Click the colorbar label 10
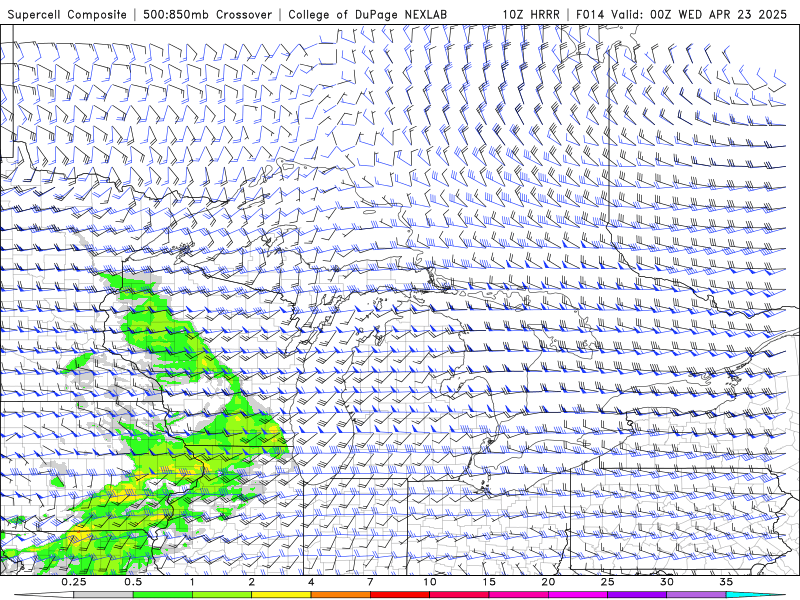 pyautogui.click(x=430, y=582)
